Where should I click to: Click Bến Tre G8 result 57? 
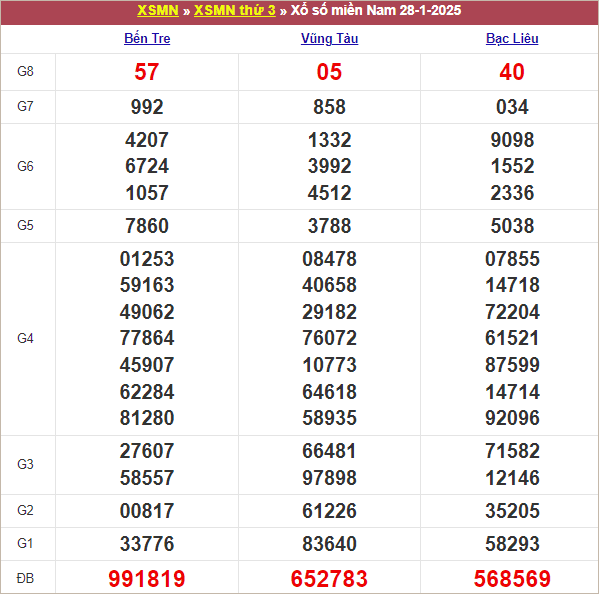pyautogui.click(x=147, y=72)
